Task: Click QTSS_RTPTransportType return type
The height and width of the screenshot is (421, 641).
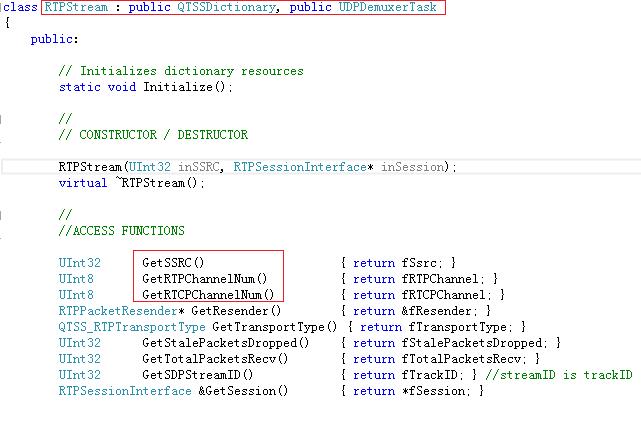Action: click(132, 327)
